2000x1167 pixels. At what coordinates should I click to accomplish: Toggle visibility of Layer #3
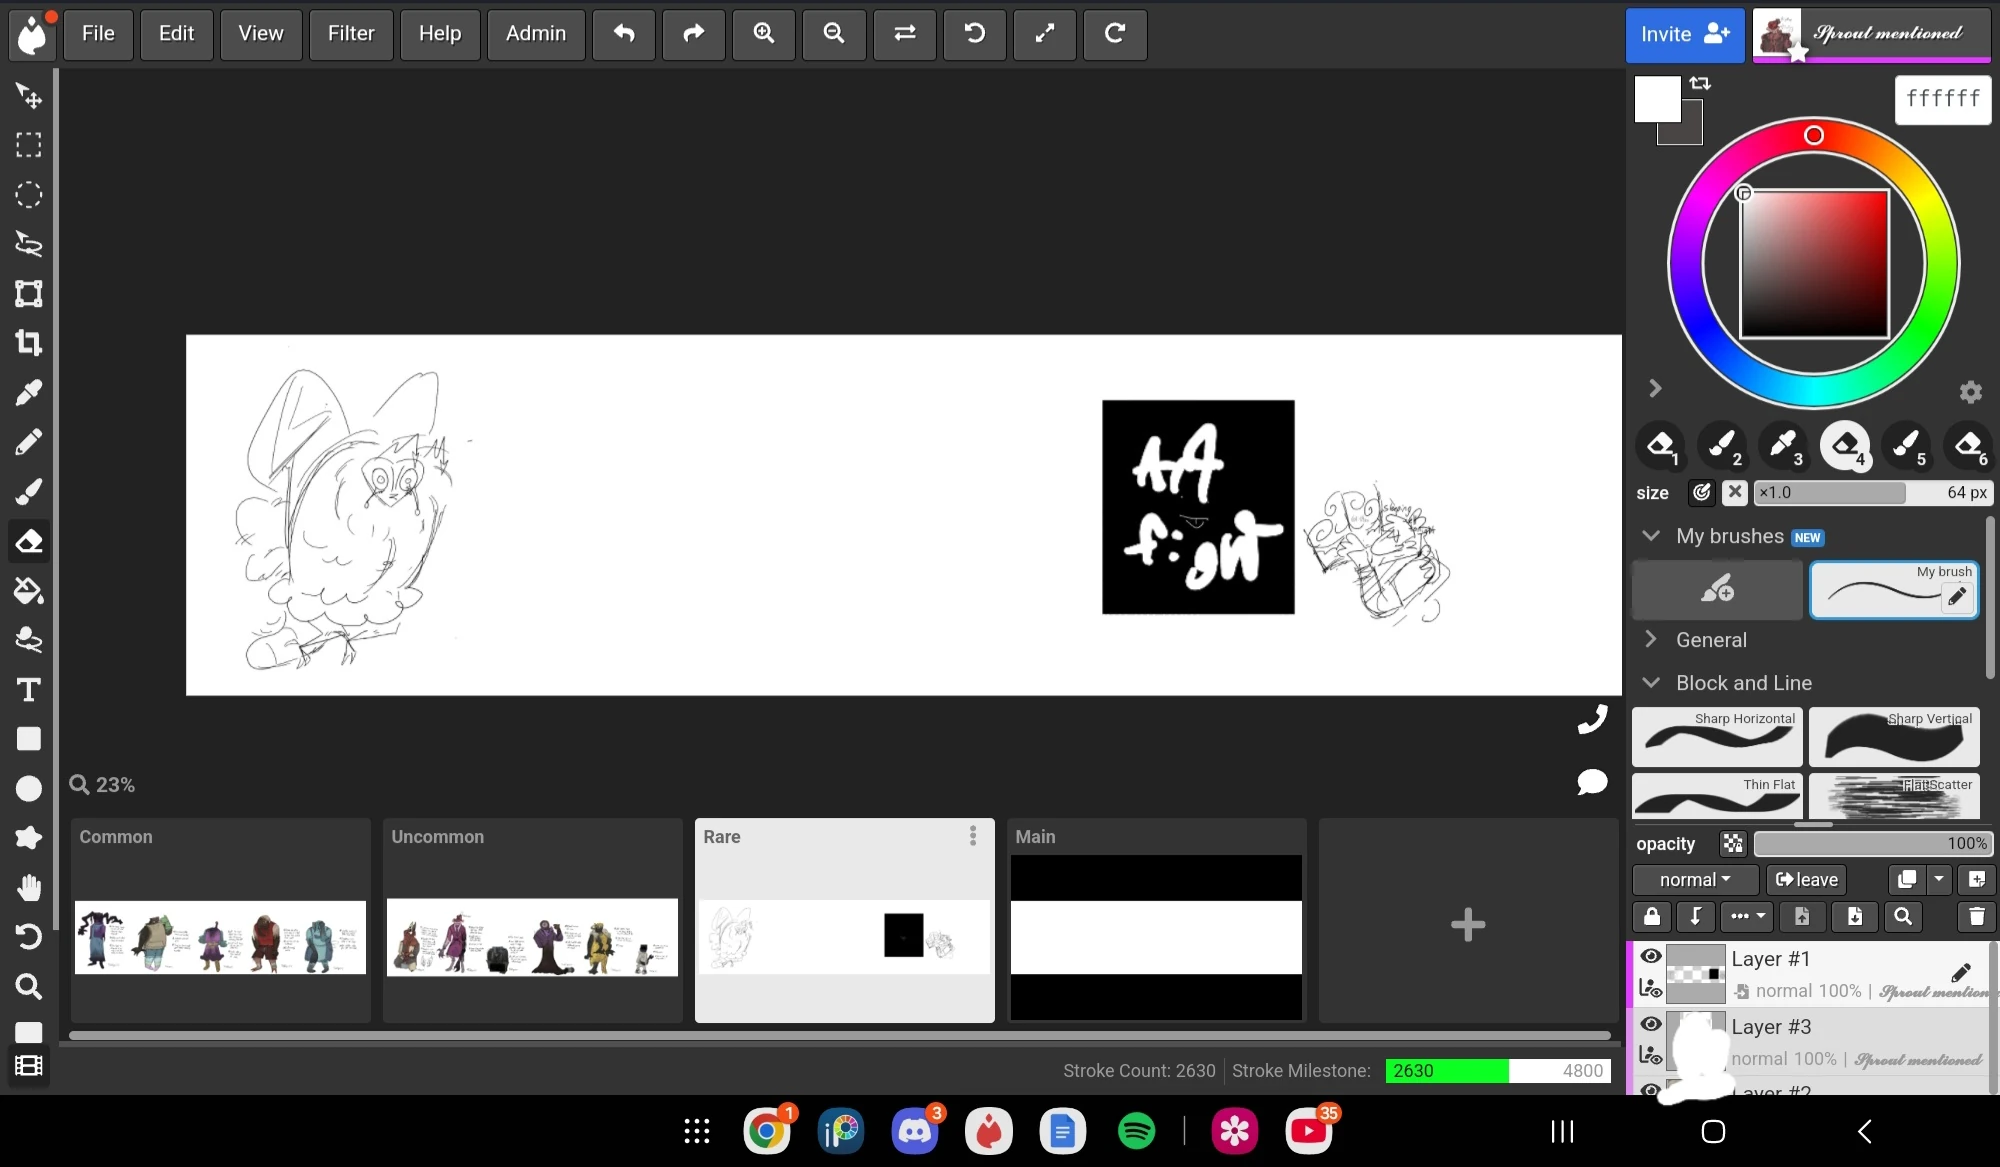[1651, 1024]
